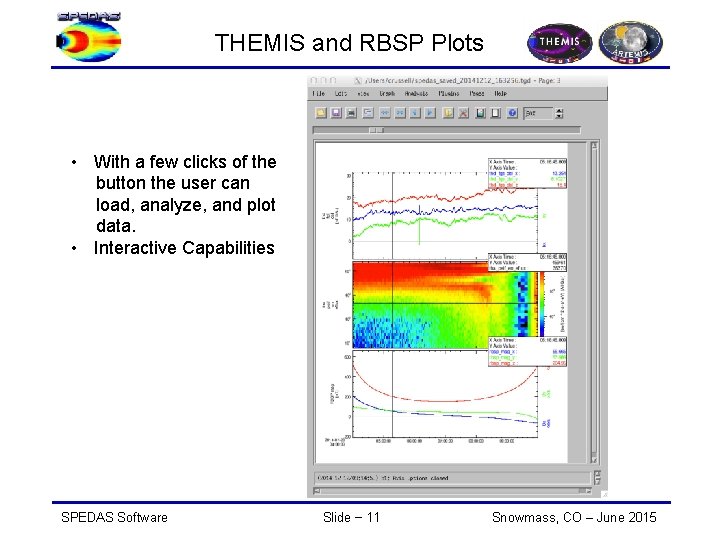The image size is (720, 540).
Task: Click the top line plot panel
Action: pos(444,216)
